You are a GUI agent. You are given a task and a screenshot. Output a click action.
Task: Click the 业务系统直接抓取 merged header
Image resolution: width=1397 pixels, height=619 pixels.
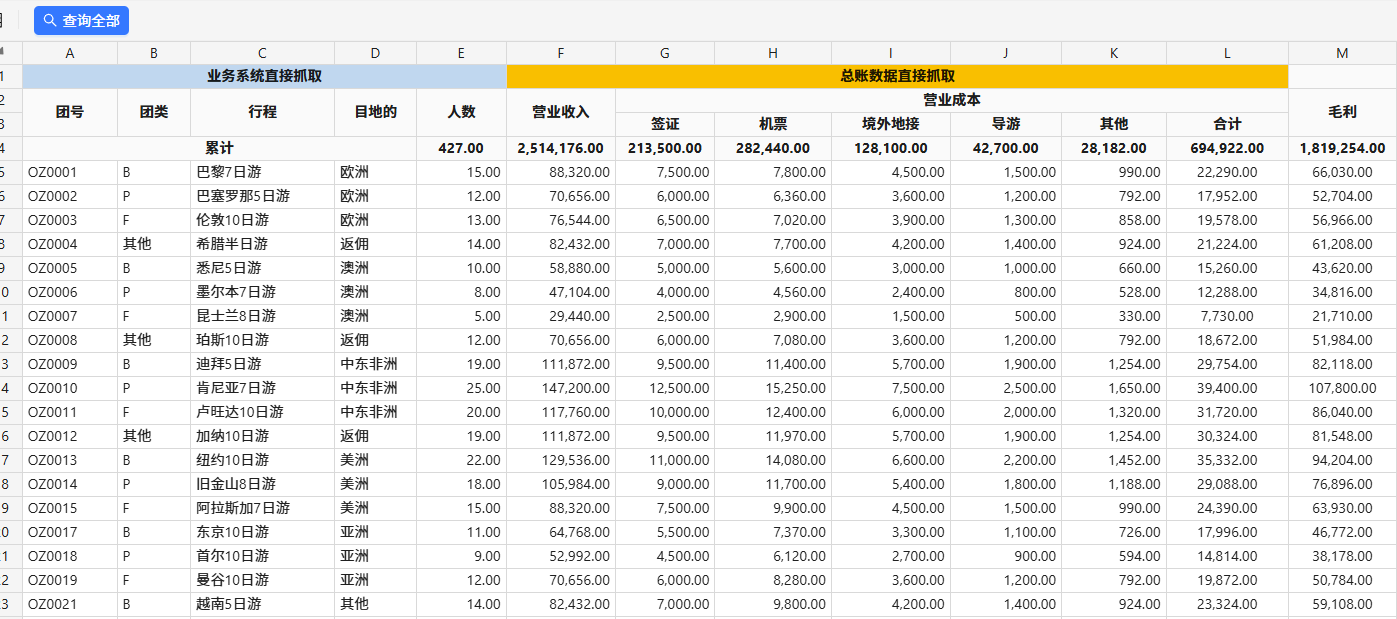click(265, 76)
